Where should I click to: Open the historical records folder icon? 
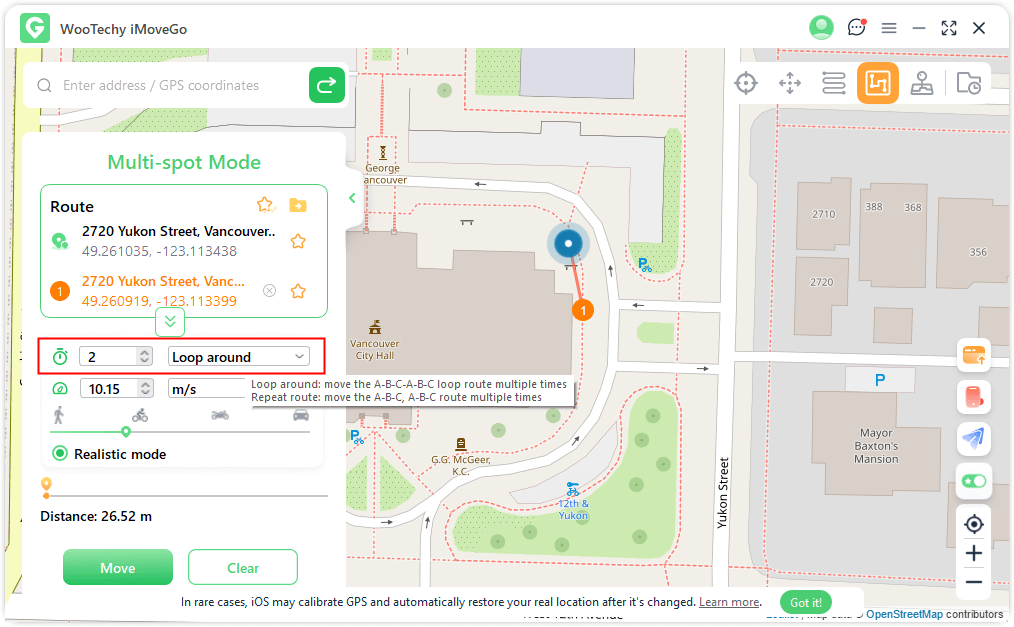coord(968,84)
